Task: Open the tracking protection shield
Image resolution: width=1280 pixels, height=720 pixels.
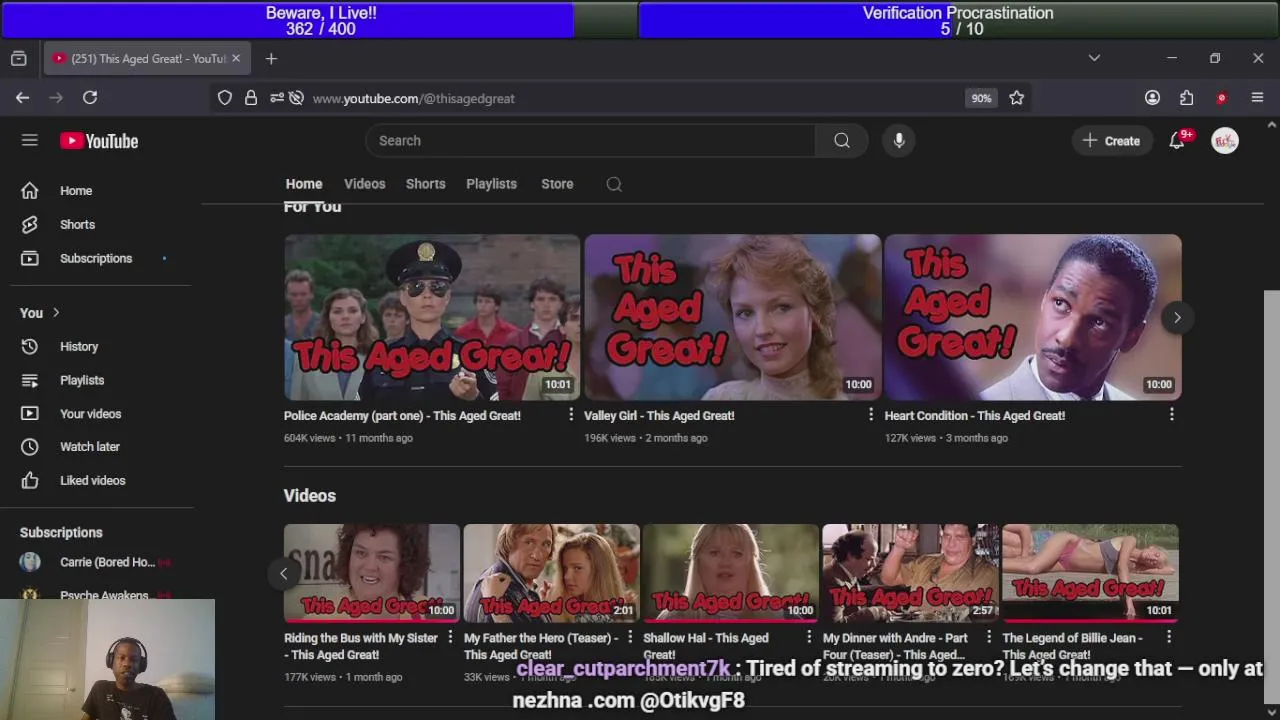Action: point(225,98)
